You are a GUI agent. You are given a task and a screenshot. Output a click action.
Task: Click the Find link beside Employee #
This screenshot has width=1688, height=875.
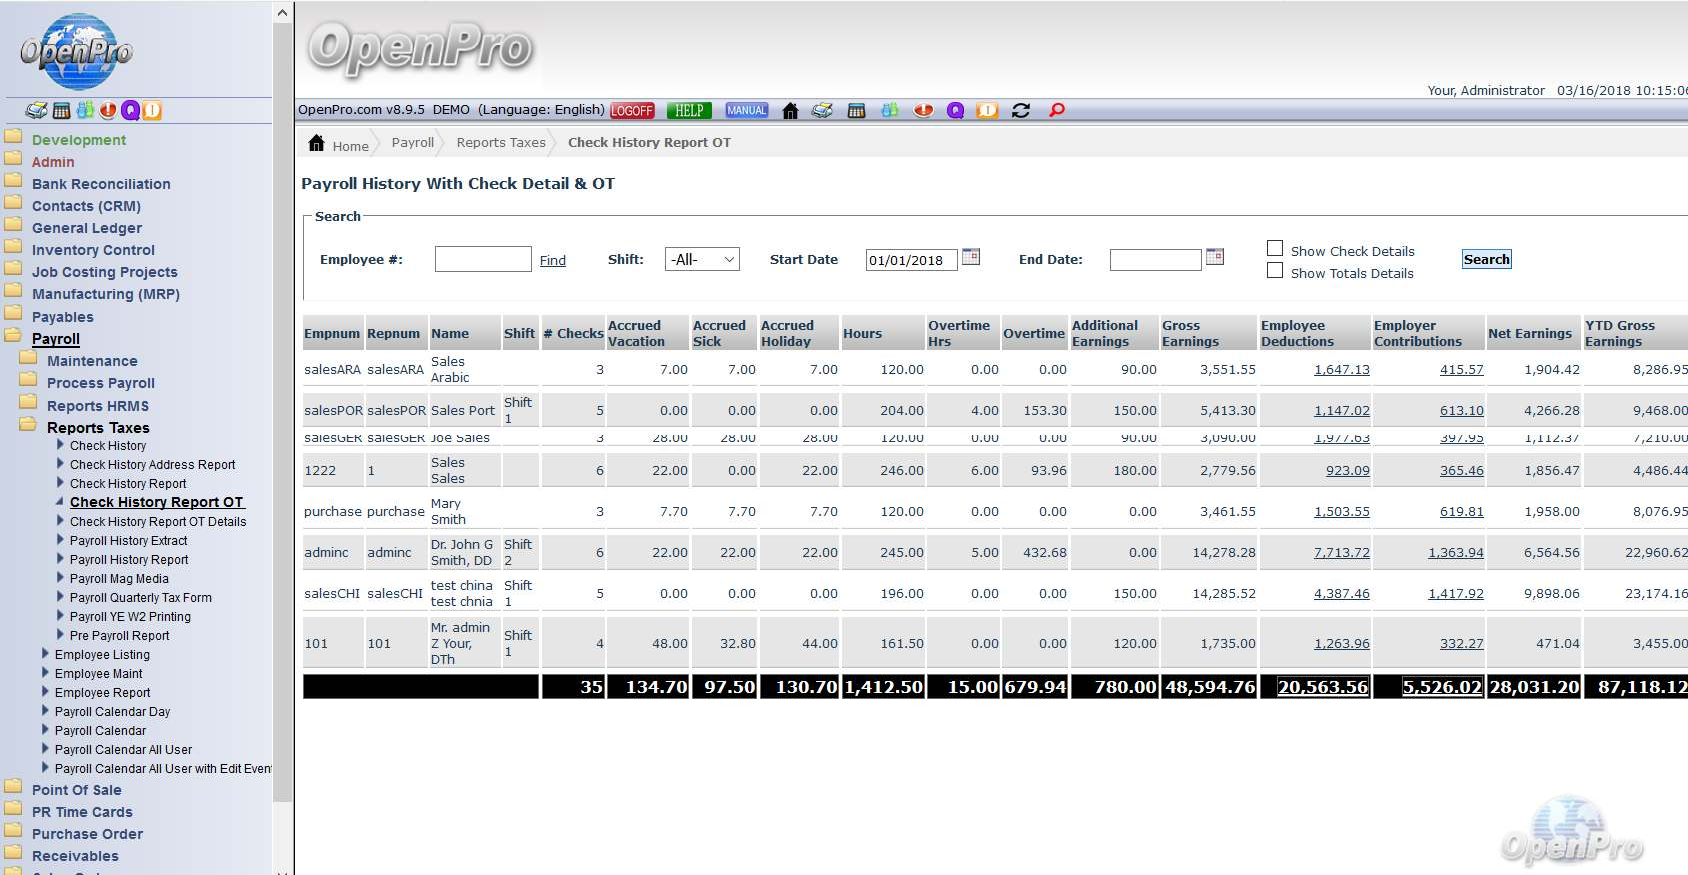[552, 261]
